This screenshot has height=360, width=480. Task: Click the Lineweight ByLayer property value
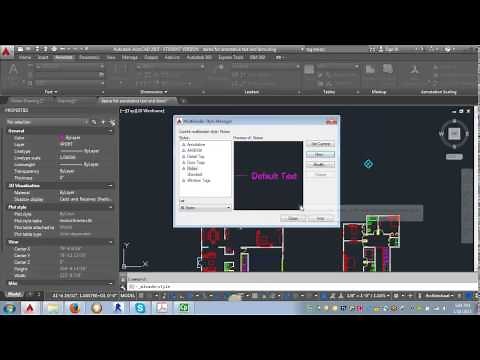click(x=80, y=164)
